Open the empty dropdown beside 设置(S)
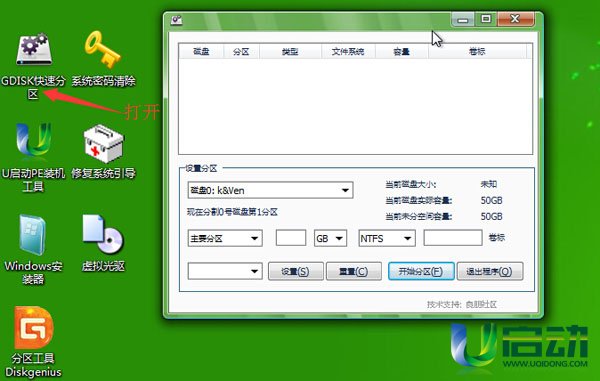Viewport: 600px width, 381px height. tap(225, 271)
